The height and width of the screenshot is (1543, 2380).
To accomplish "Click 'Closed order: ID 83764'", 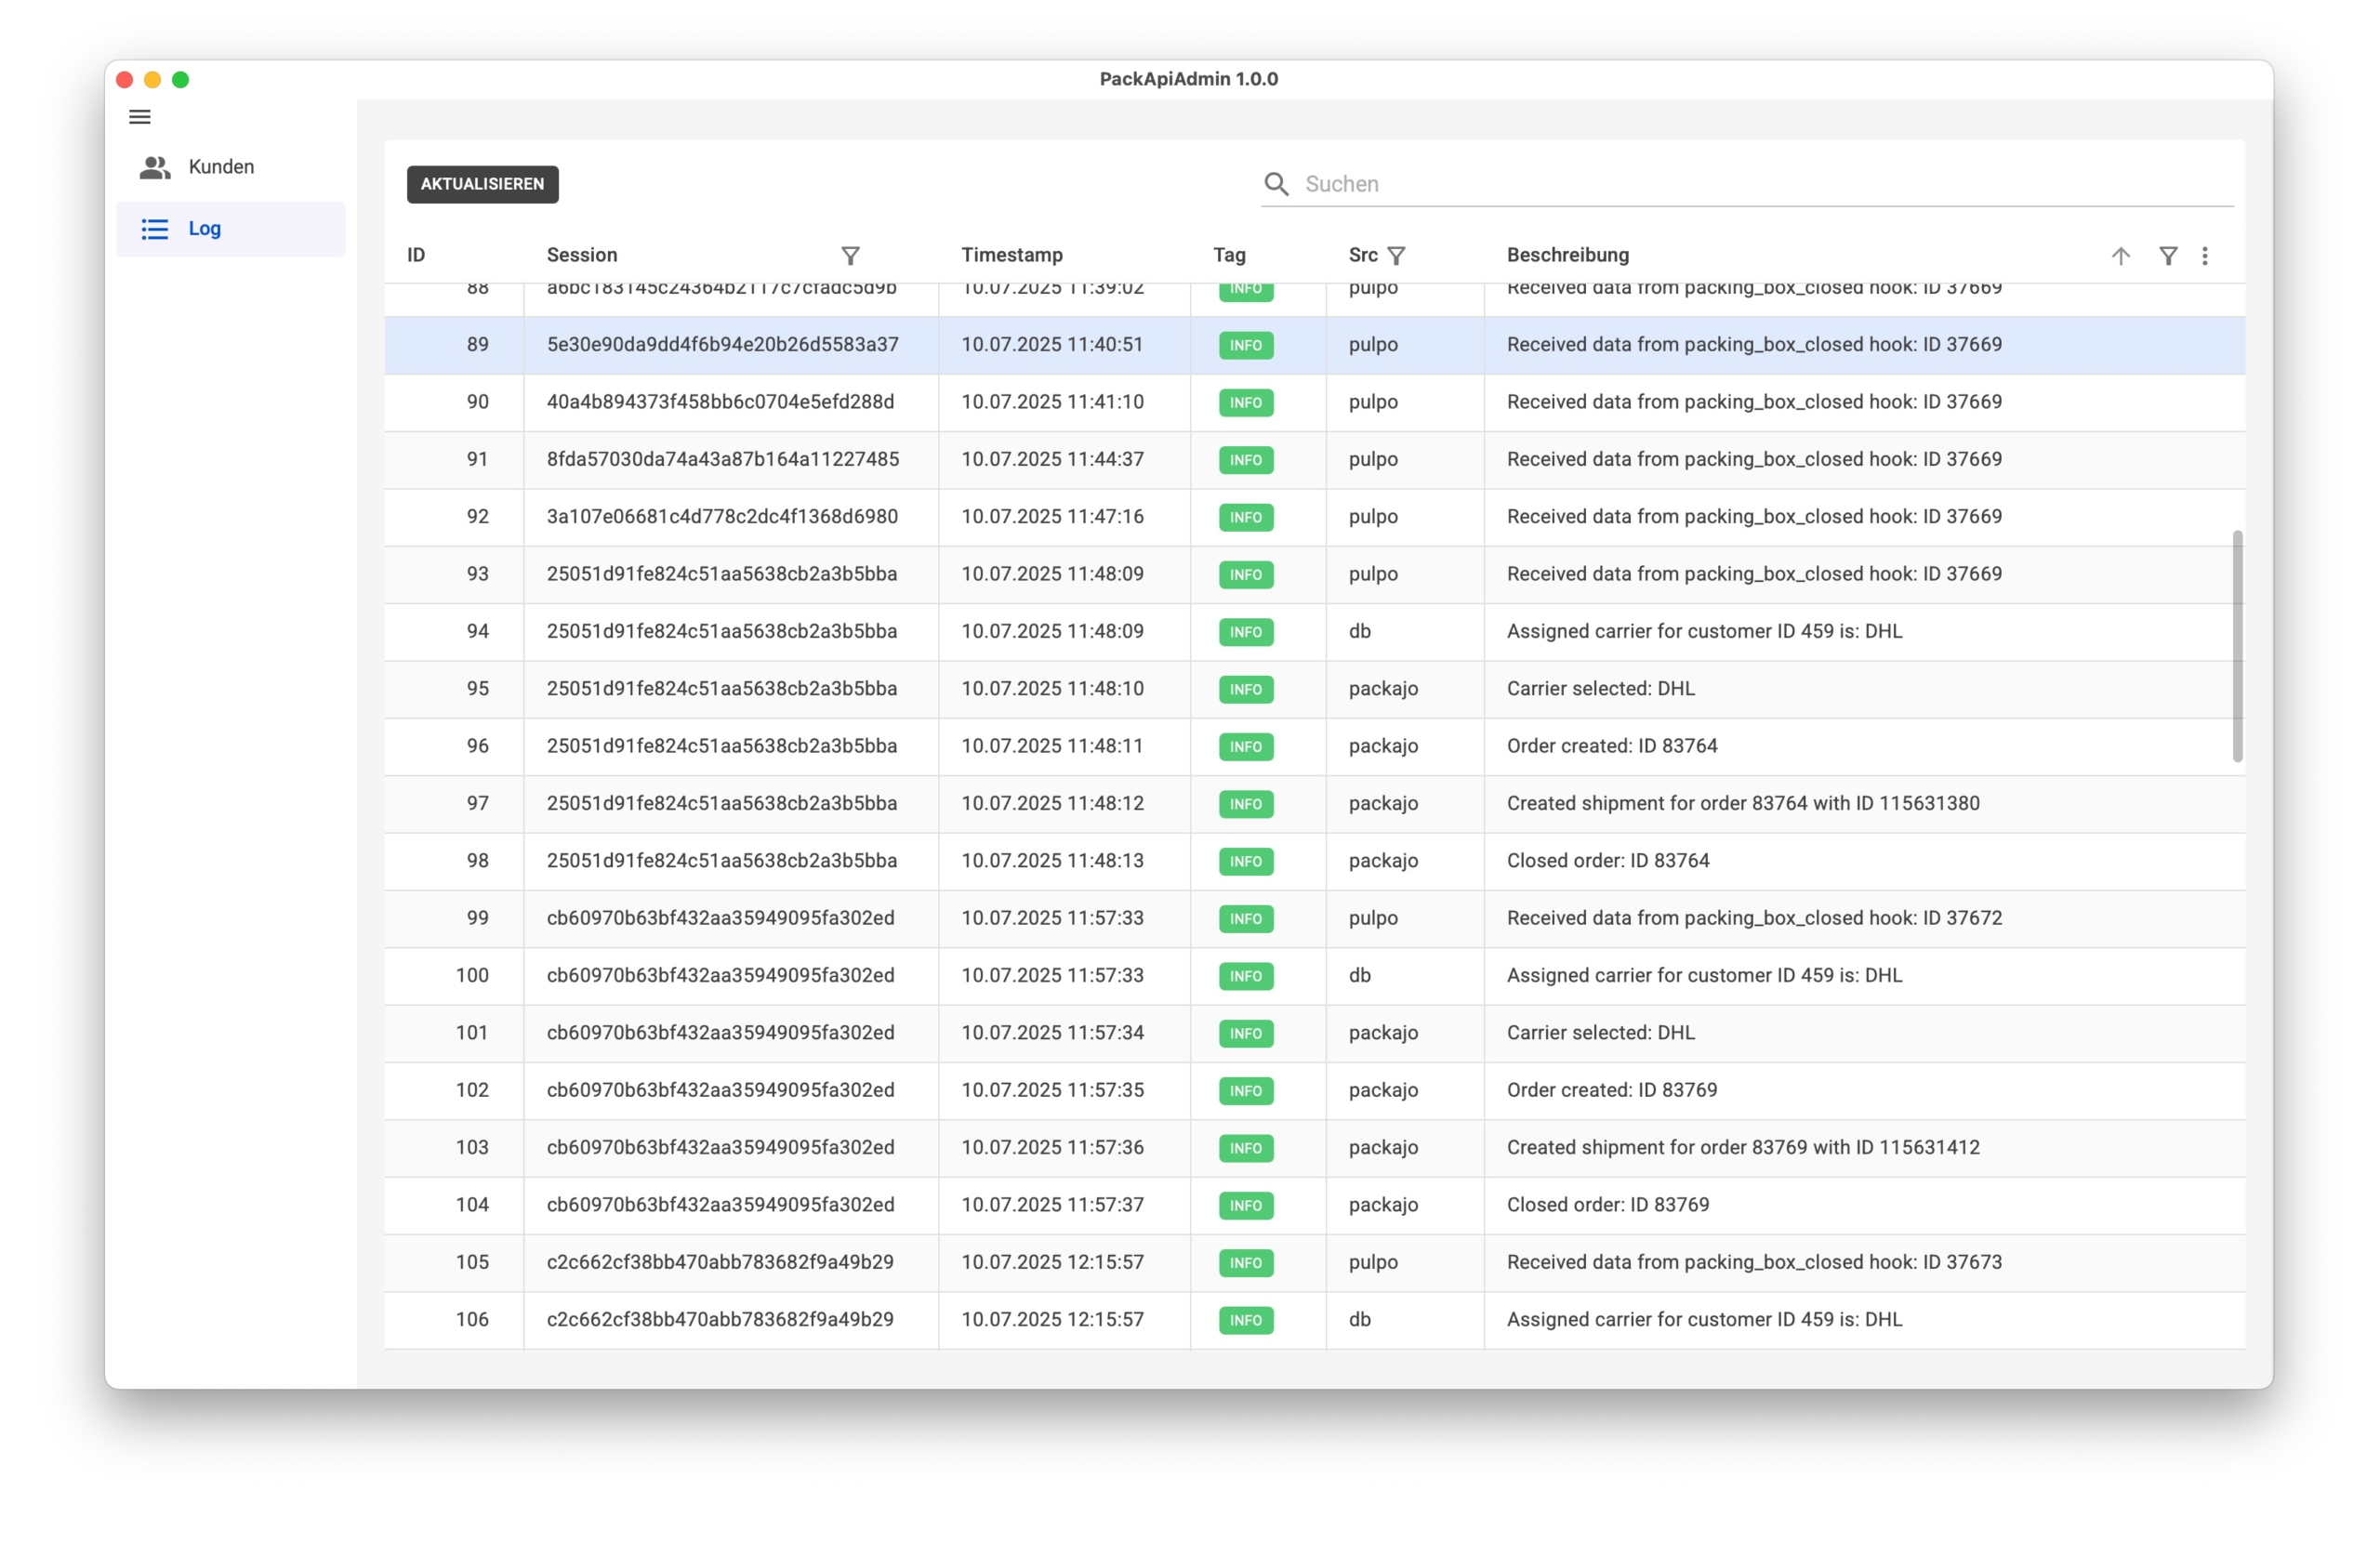I will click(1608, 861).
